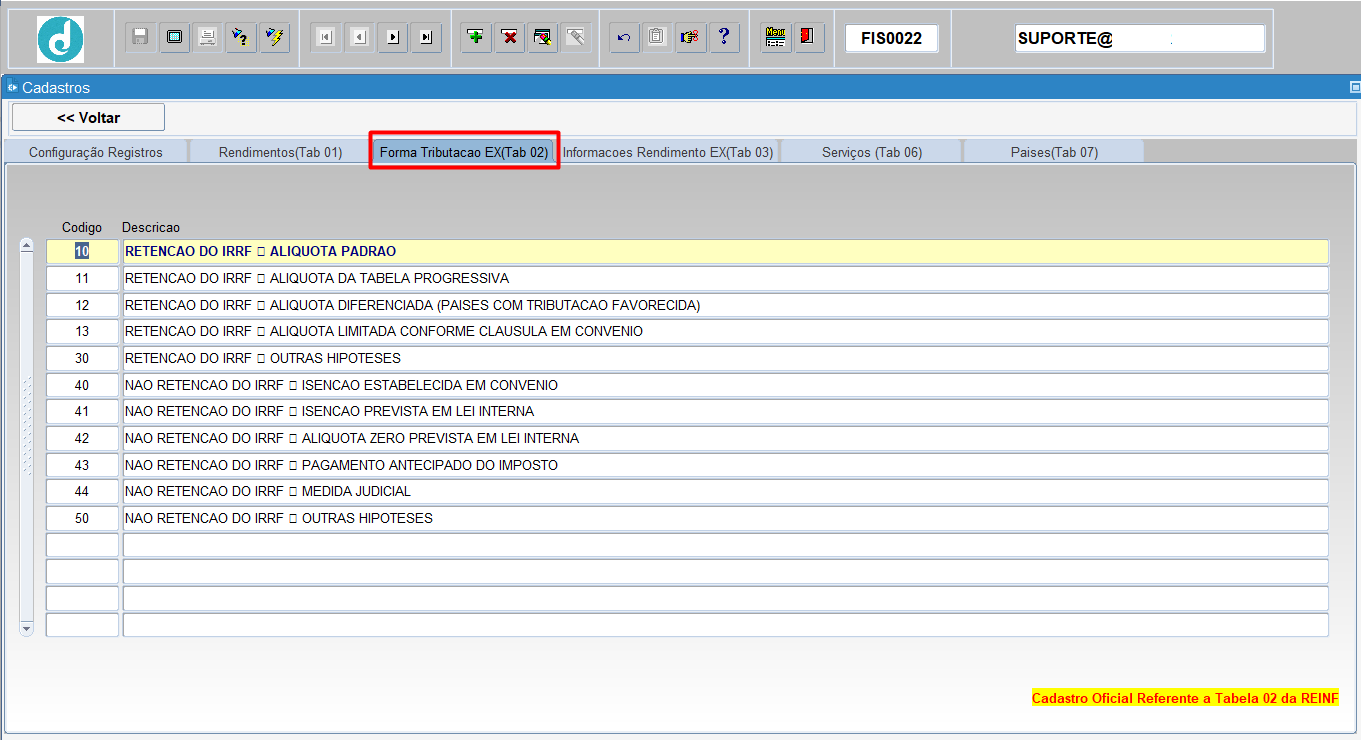
Task: Open the Rendimentos(Tab 01) tab
Action: [x=280, y=152]
